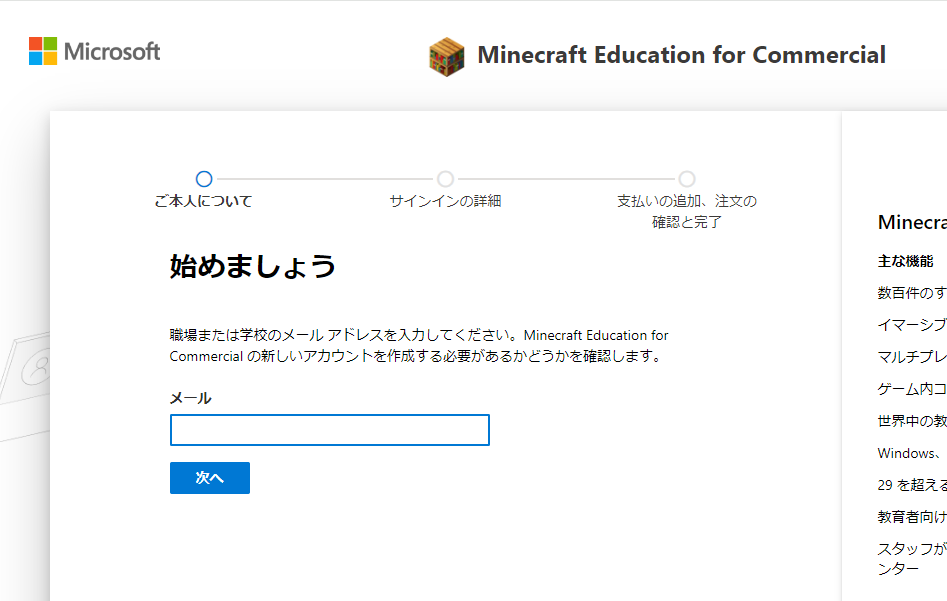The image size is (947, 601).
Task: Open the 支払いの追加、注文の確認と完了 step label
Action: 687,211
